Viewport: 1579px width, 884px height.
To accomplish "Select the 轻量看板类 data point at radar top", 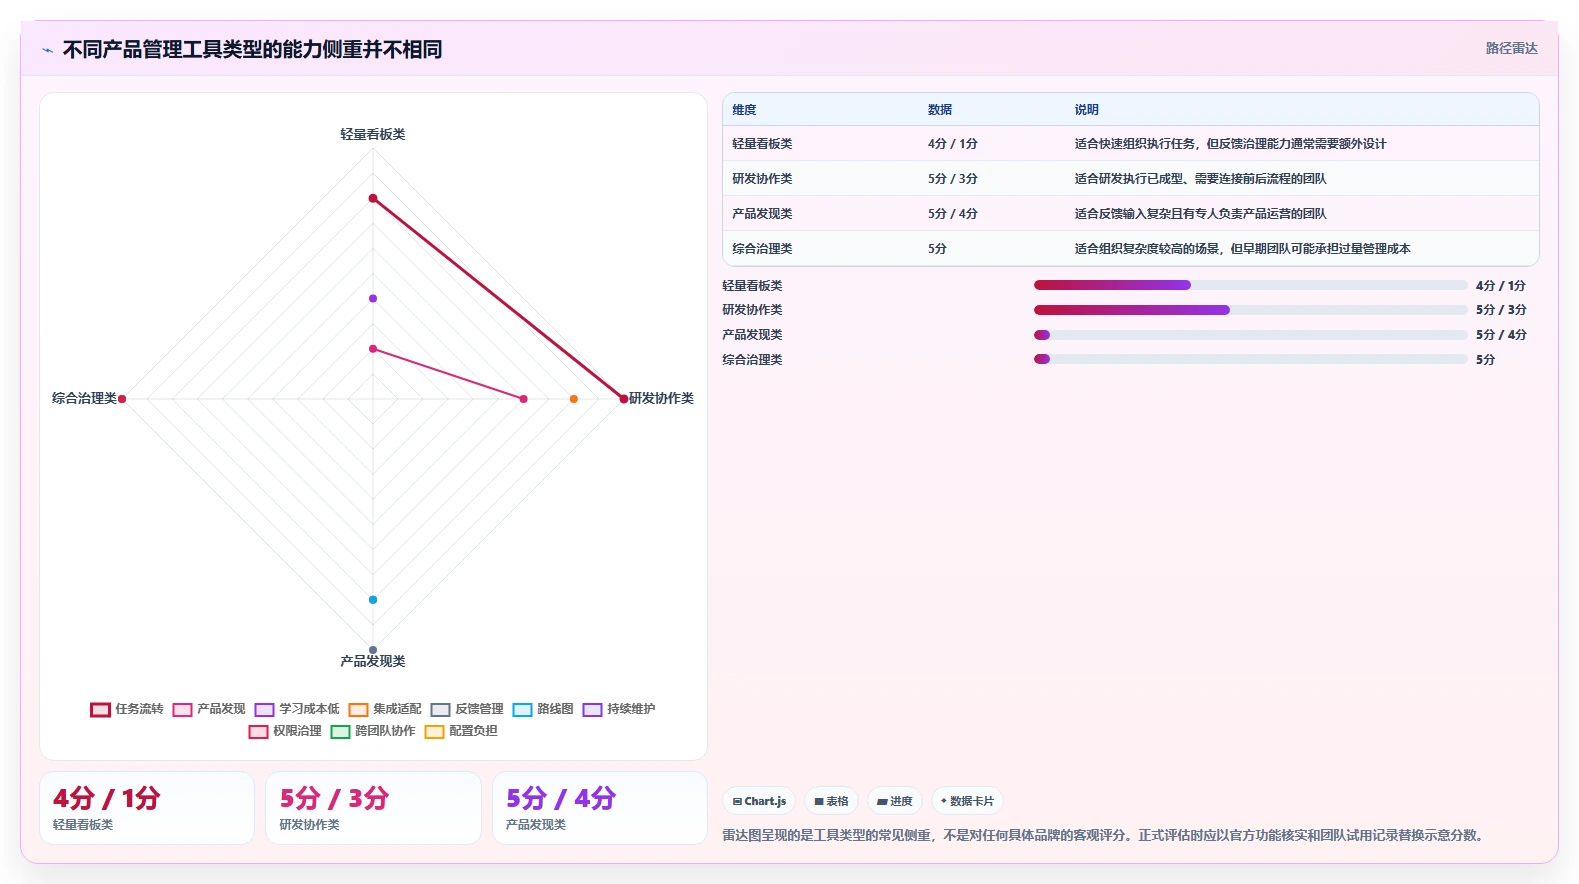I will tap(373, 198).
